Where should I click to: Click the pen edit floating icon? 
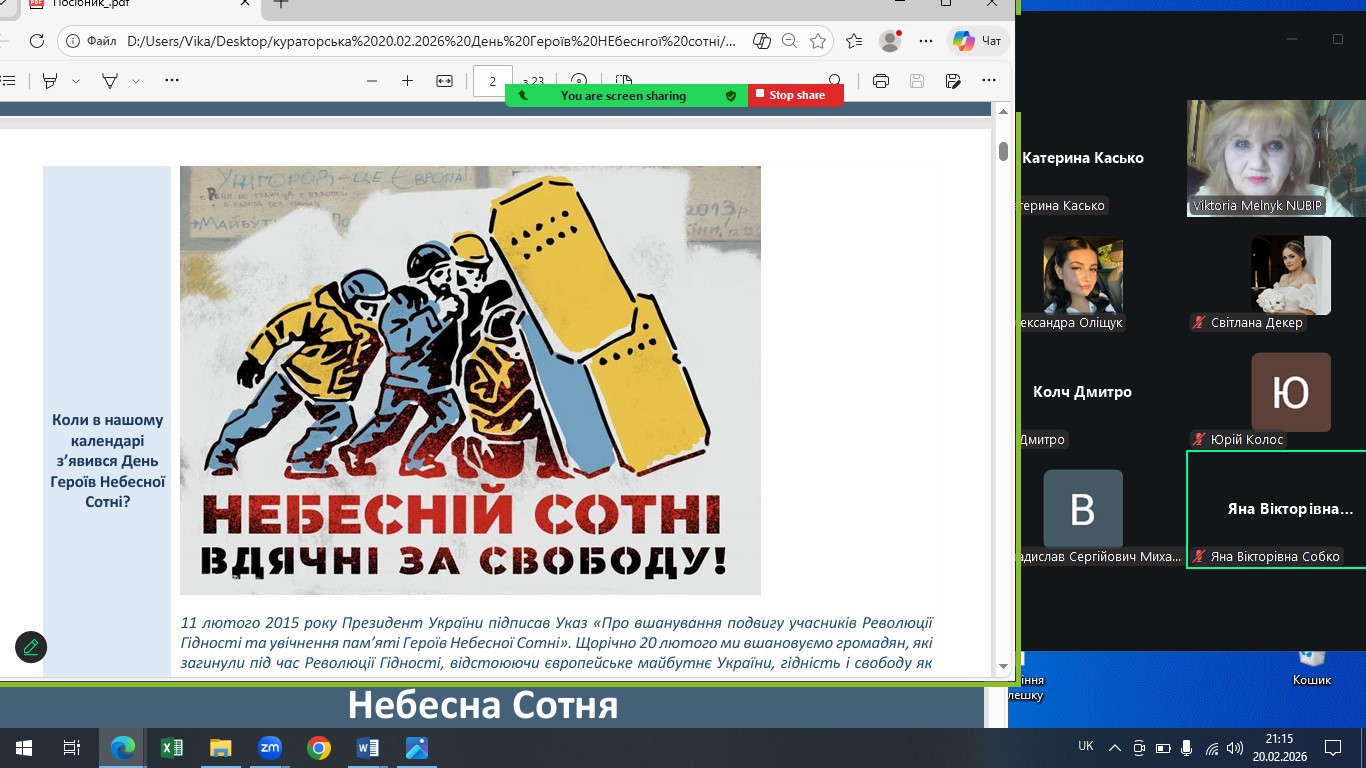pos(31,647)
